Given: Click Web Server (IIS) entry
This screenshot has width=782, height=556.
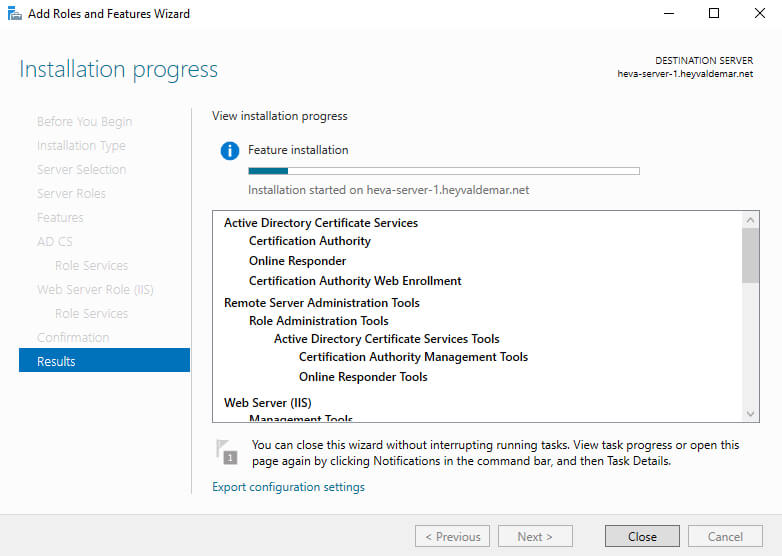Looking at the screenshot, I should pyautogui.click(x=268, y=402).
